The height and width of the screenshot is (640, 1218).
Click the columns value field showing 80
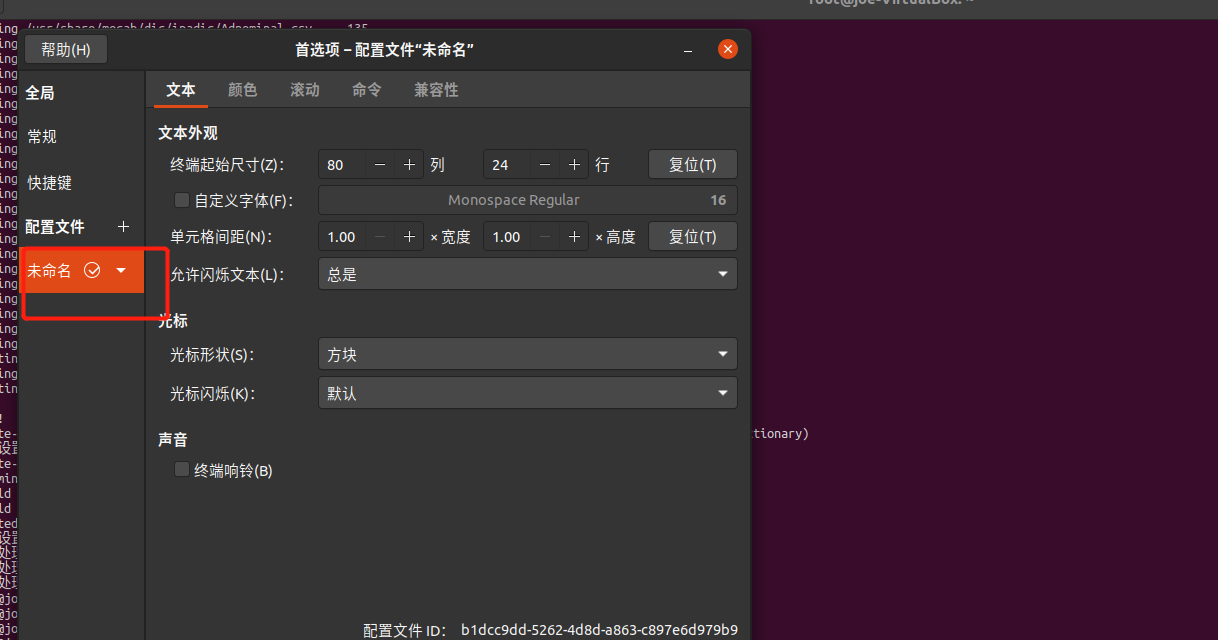point(342,165)
